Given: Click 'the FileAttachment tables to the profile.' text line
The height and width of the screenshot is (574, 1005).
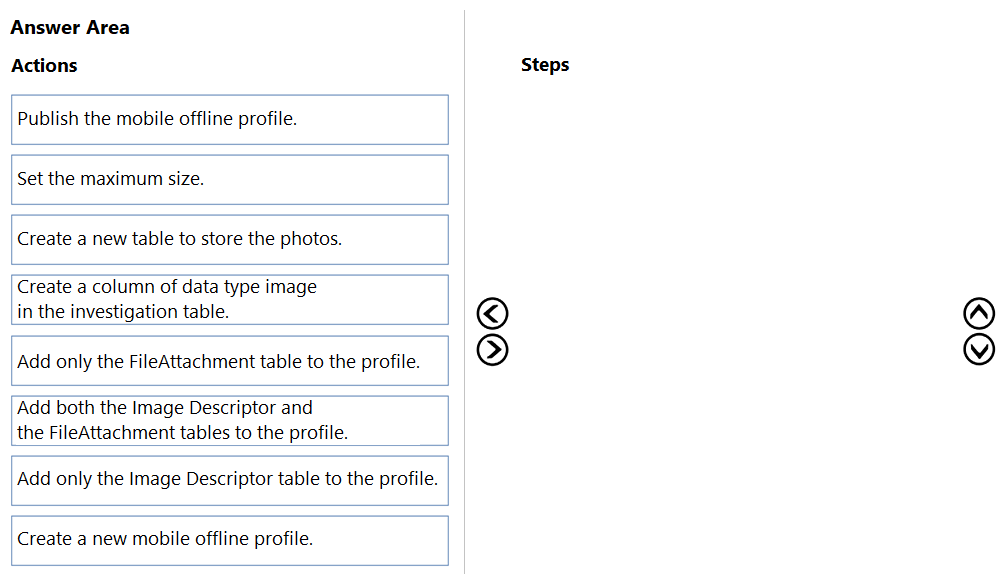Looking at the screenshot, I should [x=183, y=433].
